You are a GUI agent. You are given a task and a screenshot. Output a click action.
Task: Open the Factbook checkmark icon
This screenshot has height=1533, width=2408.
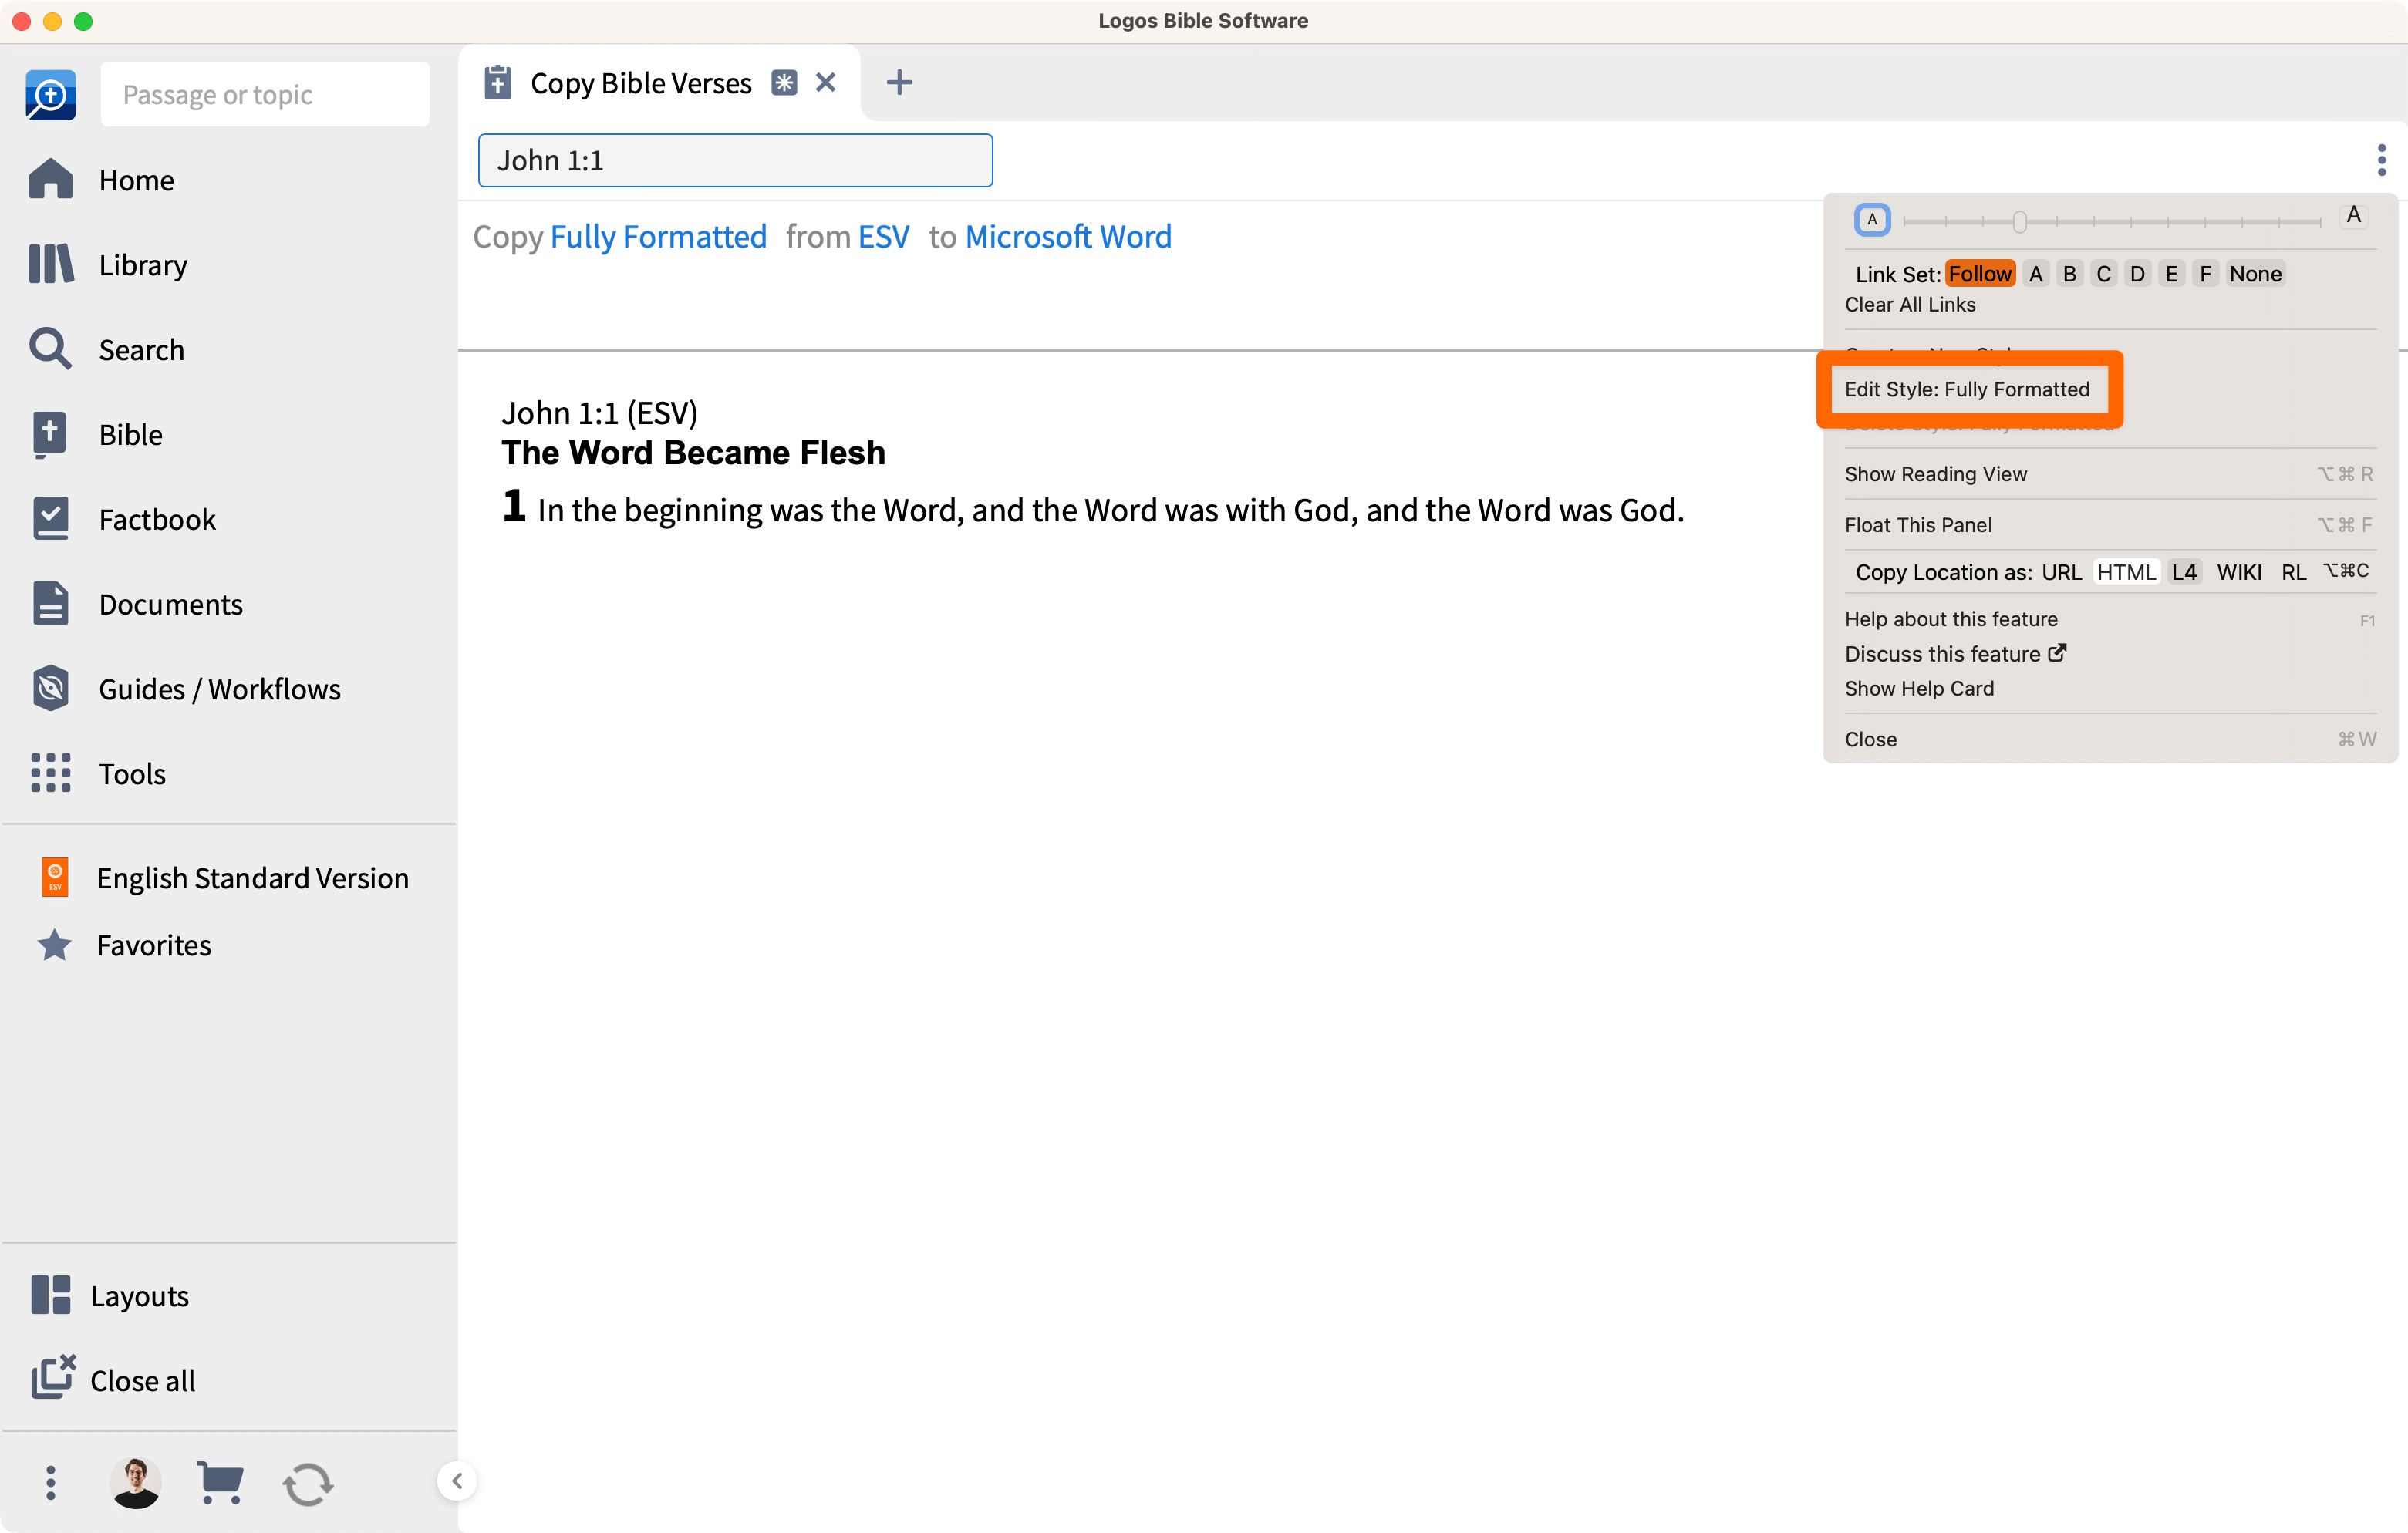pyautogui.click(x=50, y=518)
